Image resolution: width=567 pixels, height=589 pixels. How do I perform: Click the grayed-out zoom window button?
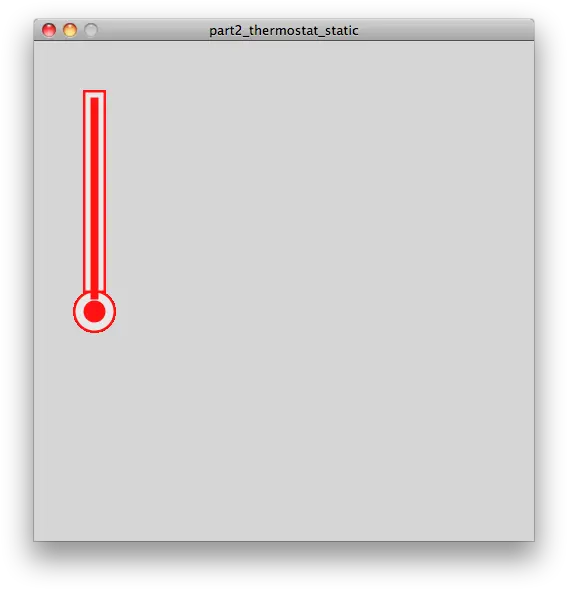click(91, 30)
